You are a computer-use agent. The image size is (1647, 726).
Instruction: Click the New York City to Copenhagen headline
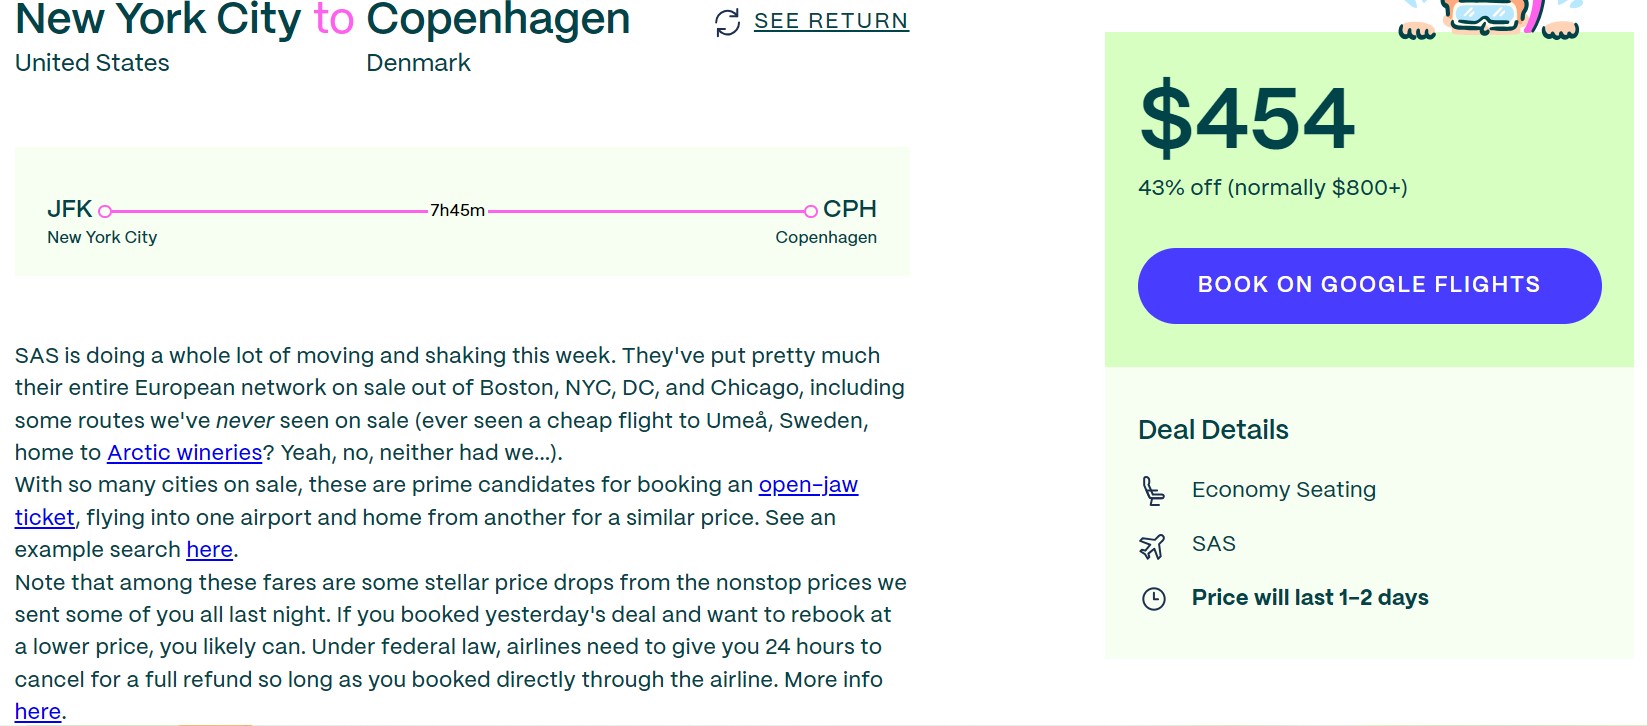pyautogui.click(x=320, y=20)
